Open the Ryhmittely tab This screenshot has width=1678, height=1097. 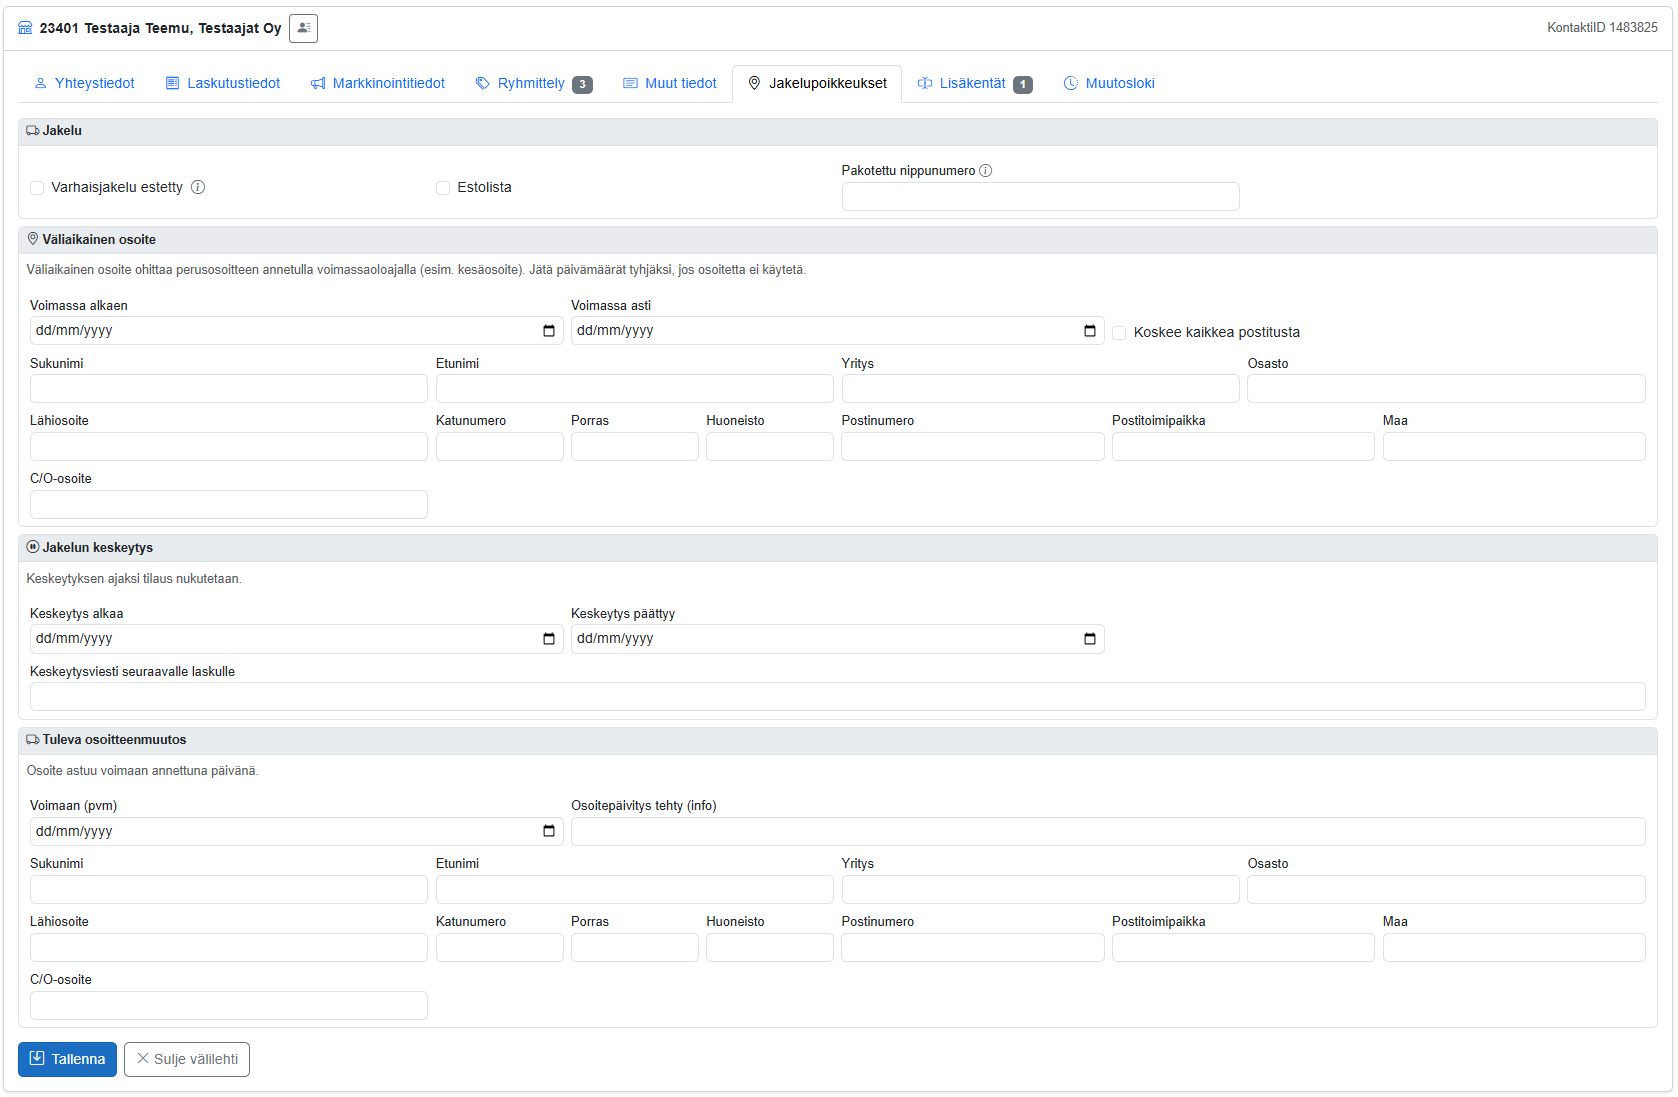tap(534, 83)
